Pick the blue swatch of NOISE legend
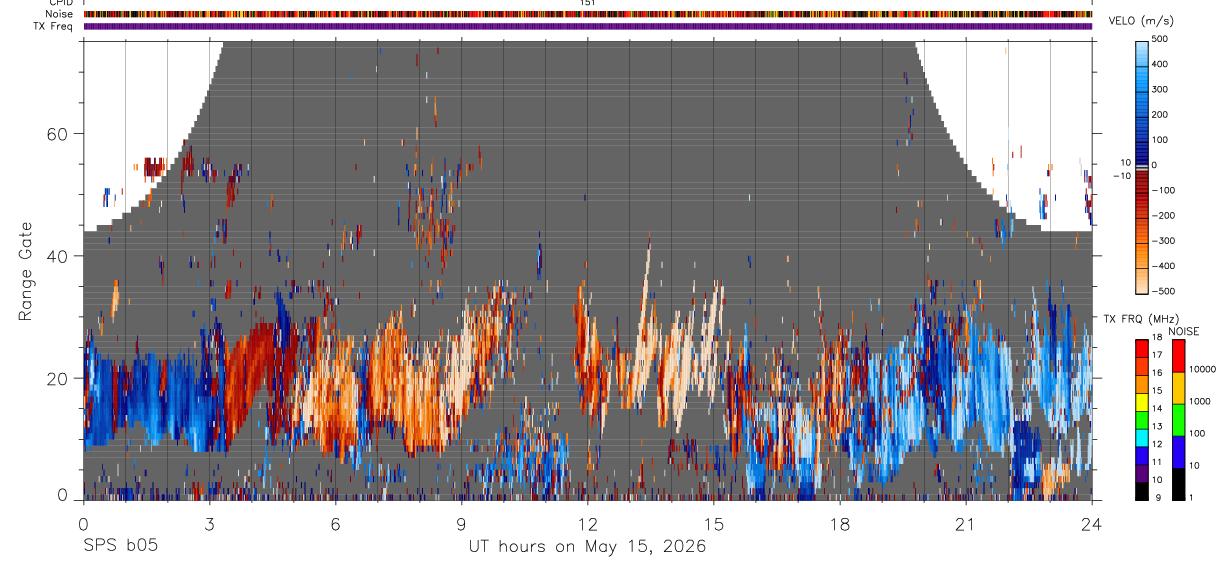The height and width of the screenshot is (567, 1228). (1178, 452)
